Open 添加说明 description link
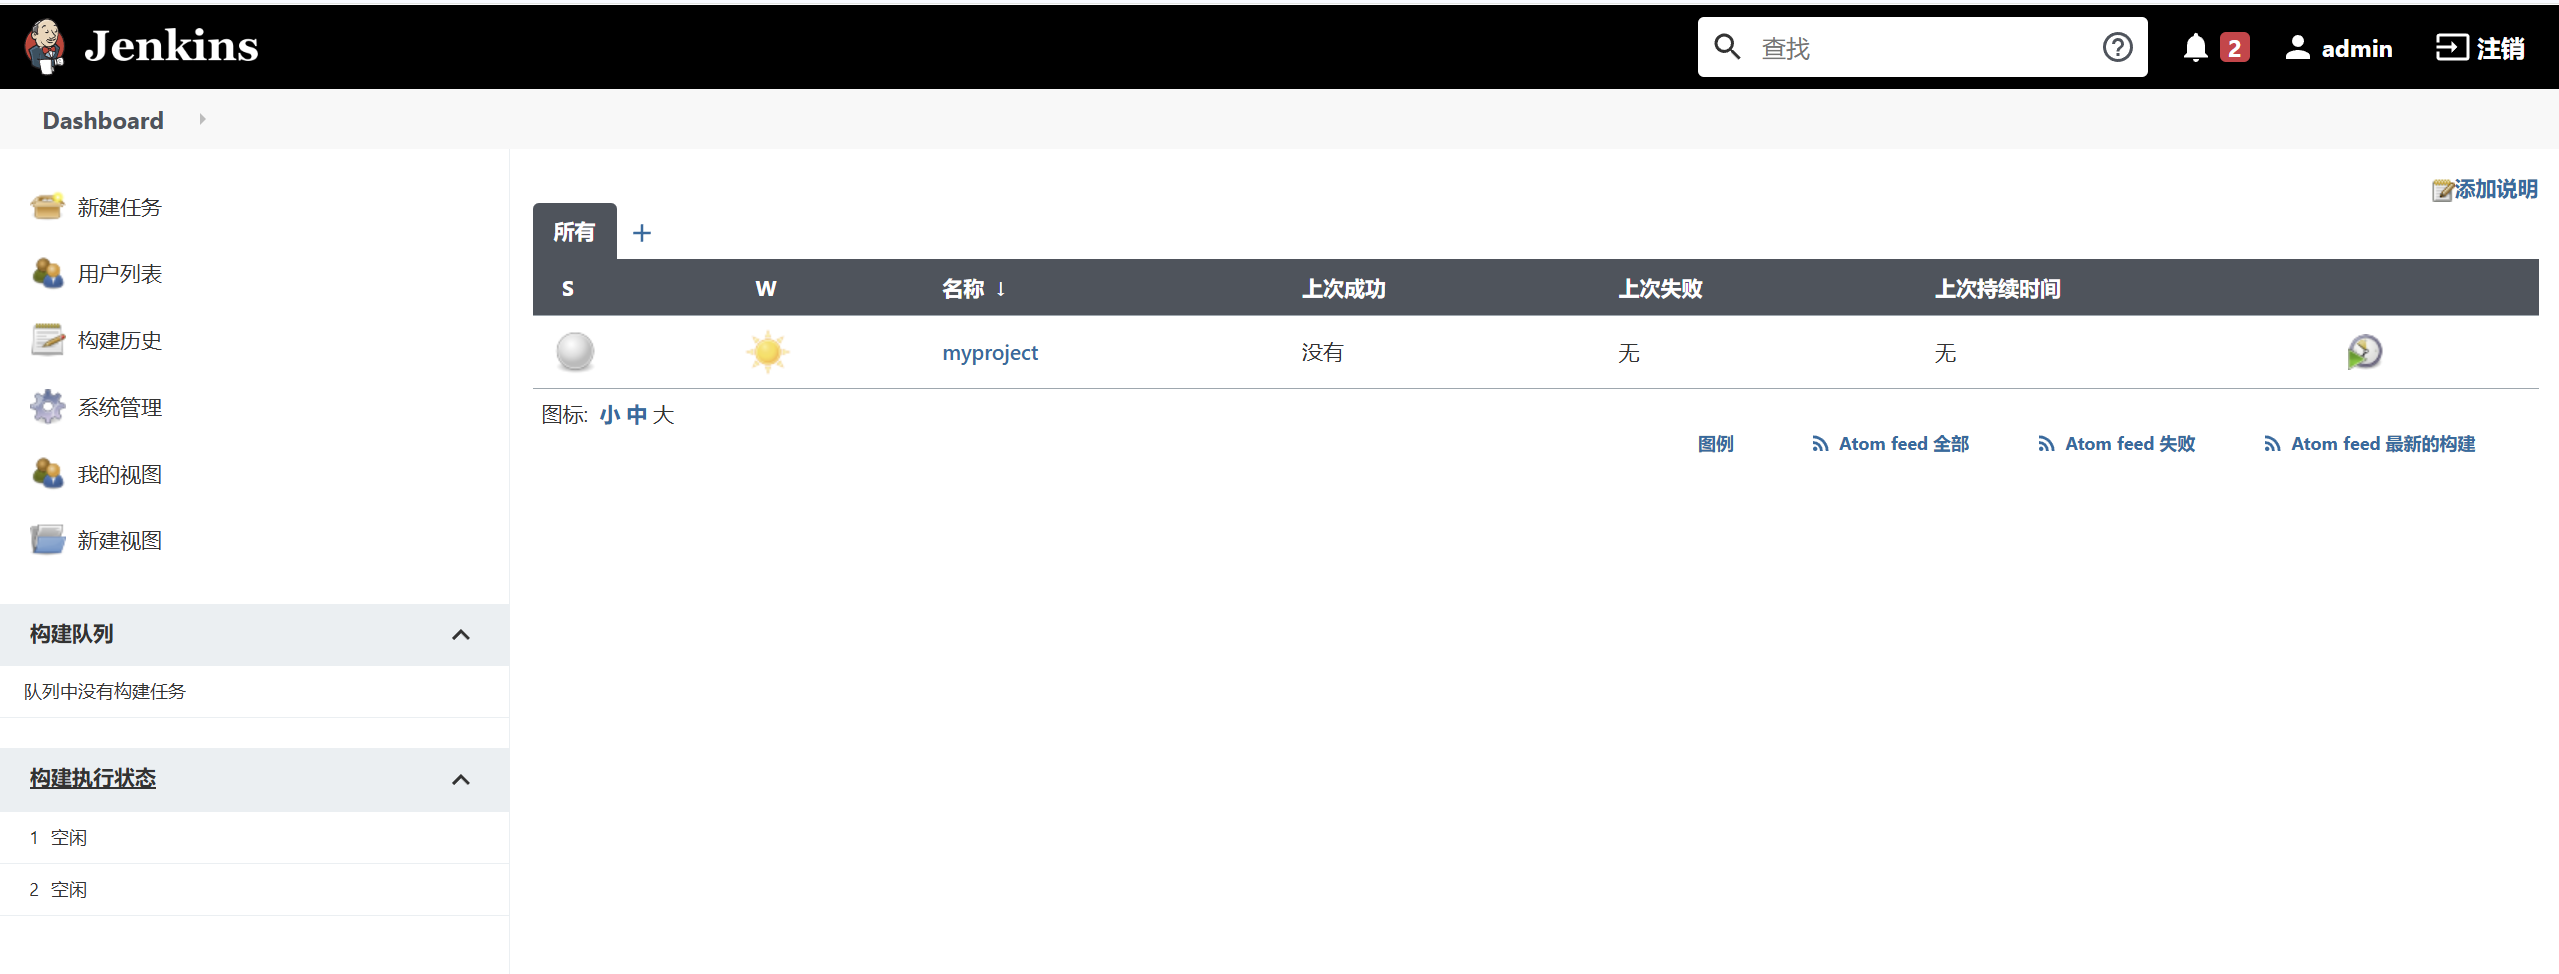Viewport: 2559px width, 974px height. tap(2496, 189)
